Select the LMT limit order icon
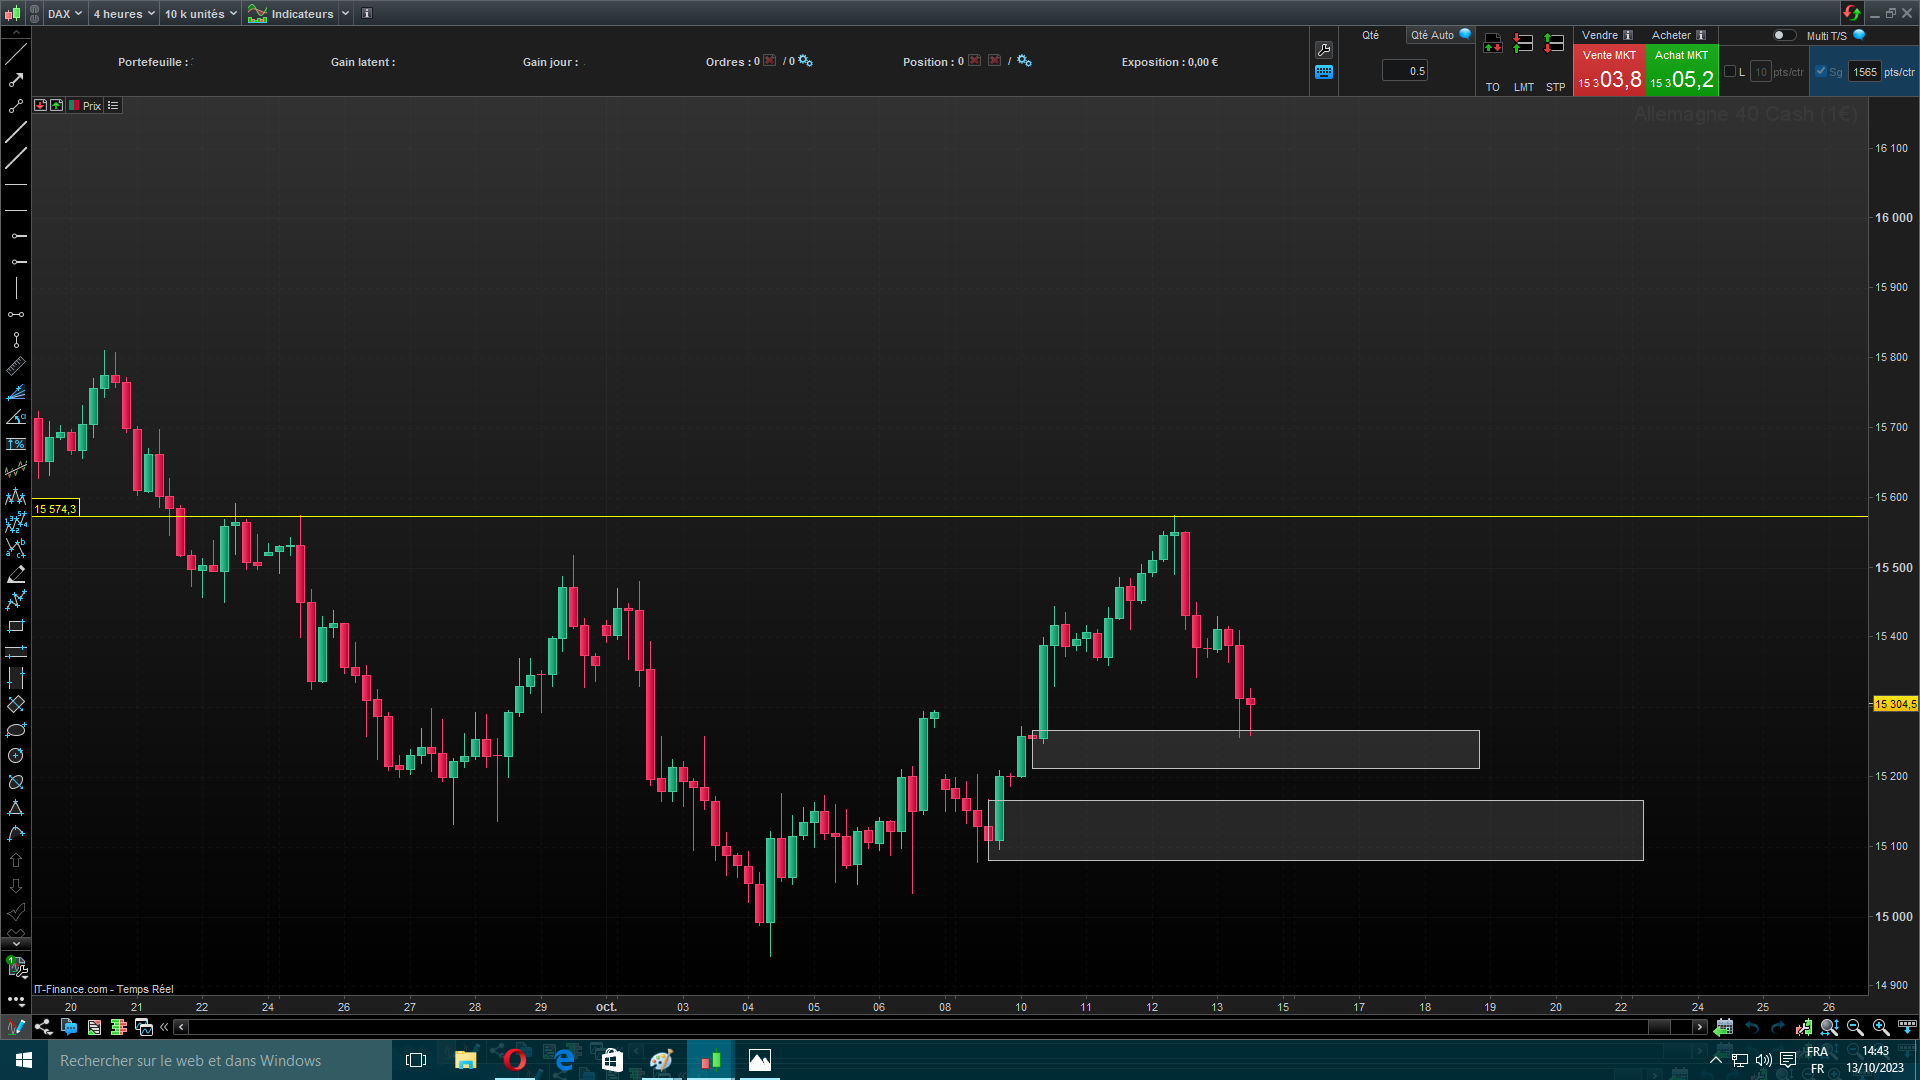Image resolution: width=1920 pixels, height=1080 pixels. tap(1523, 44)
